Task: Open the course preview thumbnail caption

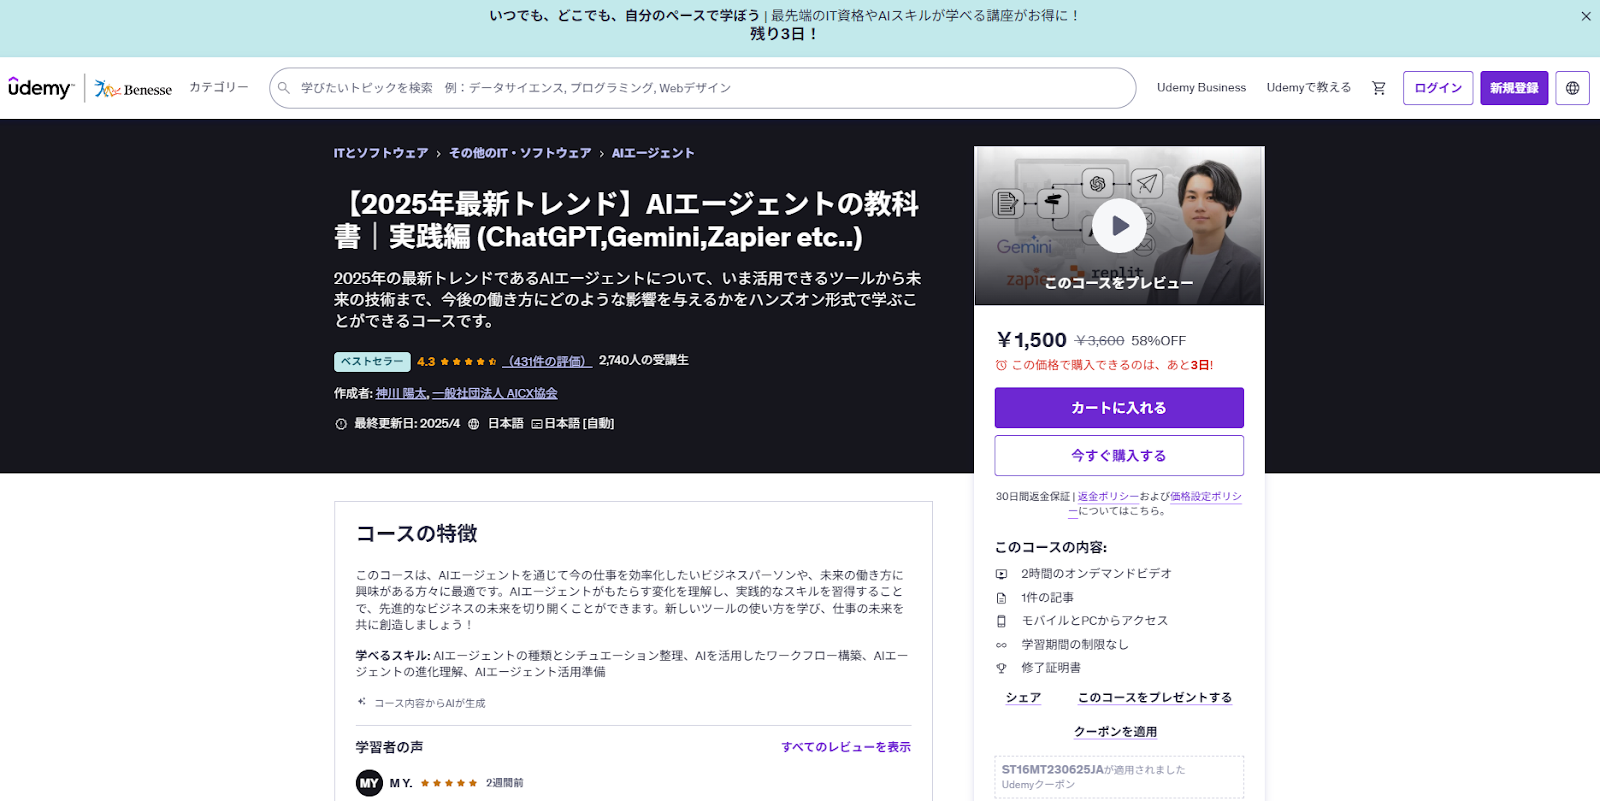Action: pyautogui.click(x=1119, y=283)
